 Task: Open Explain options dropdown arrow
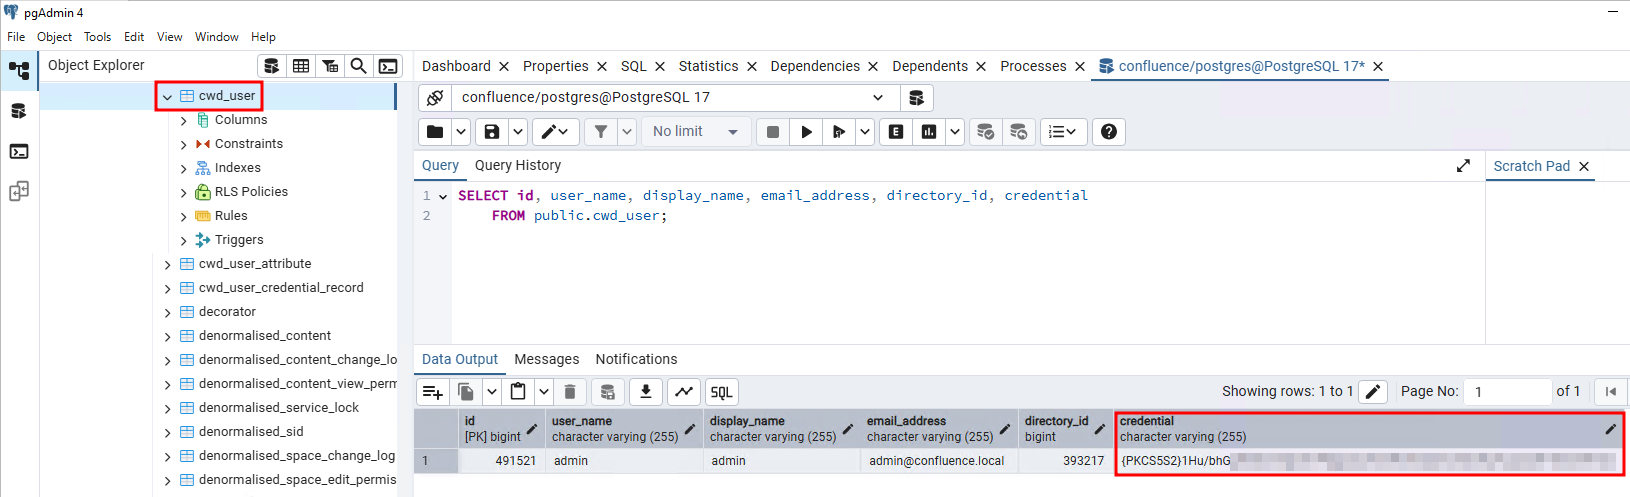955,131
